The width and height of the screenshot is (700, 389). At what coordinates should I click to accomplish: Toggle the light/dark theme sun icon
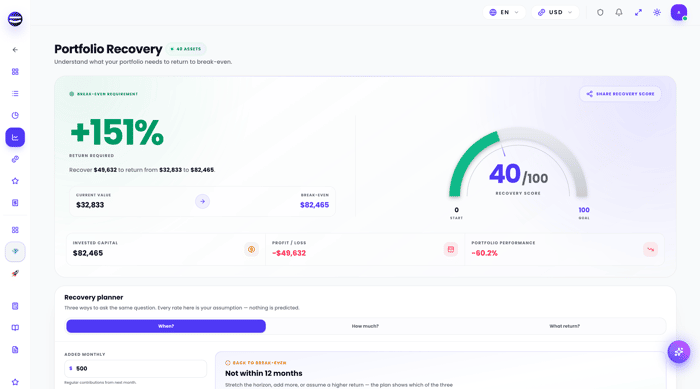click(657, 13)
